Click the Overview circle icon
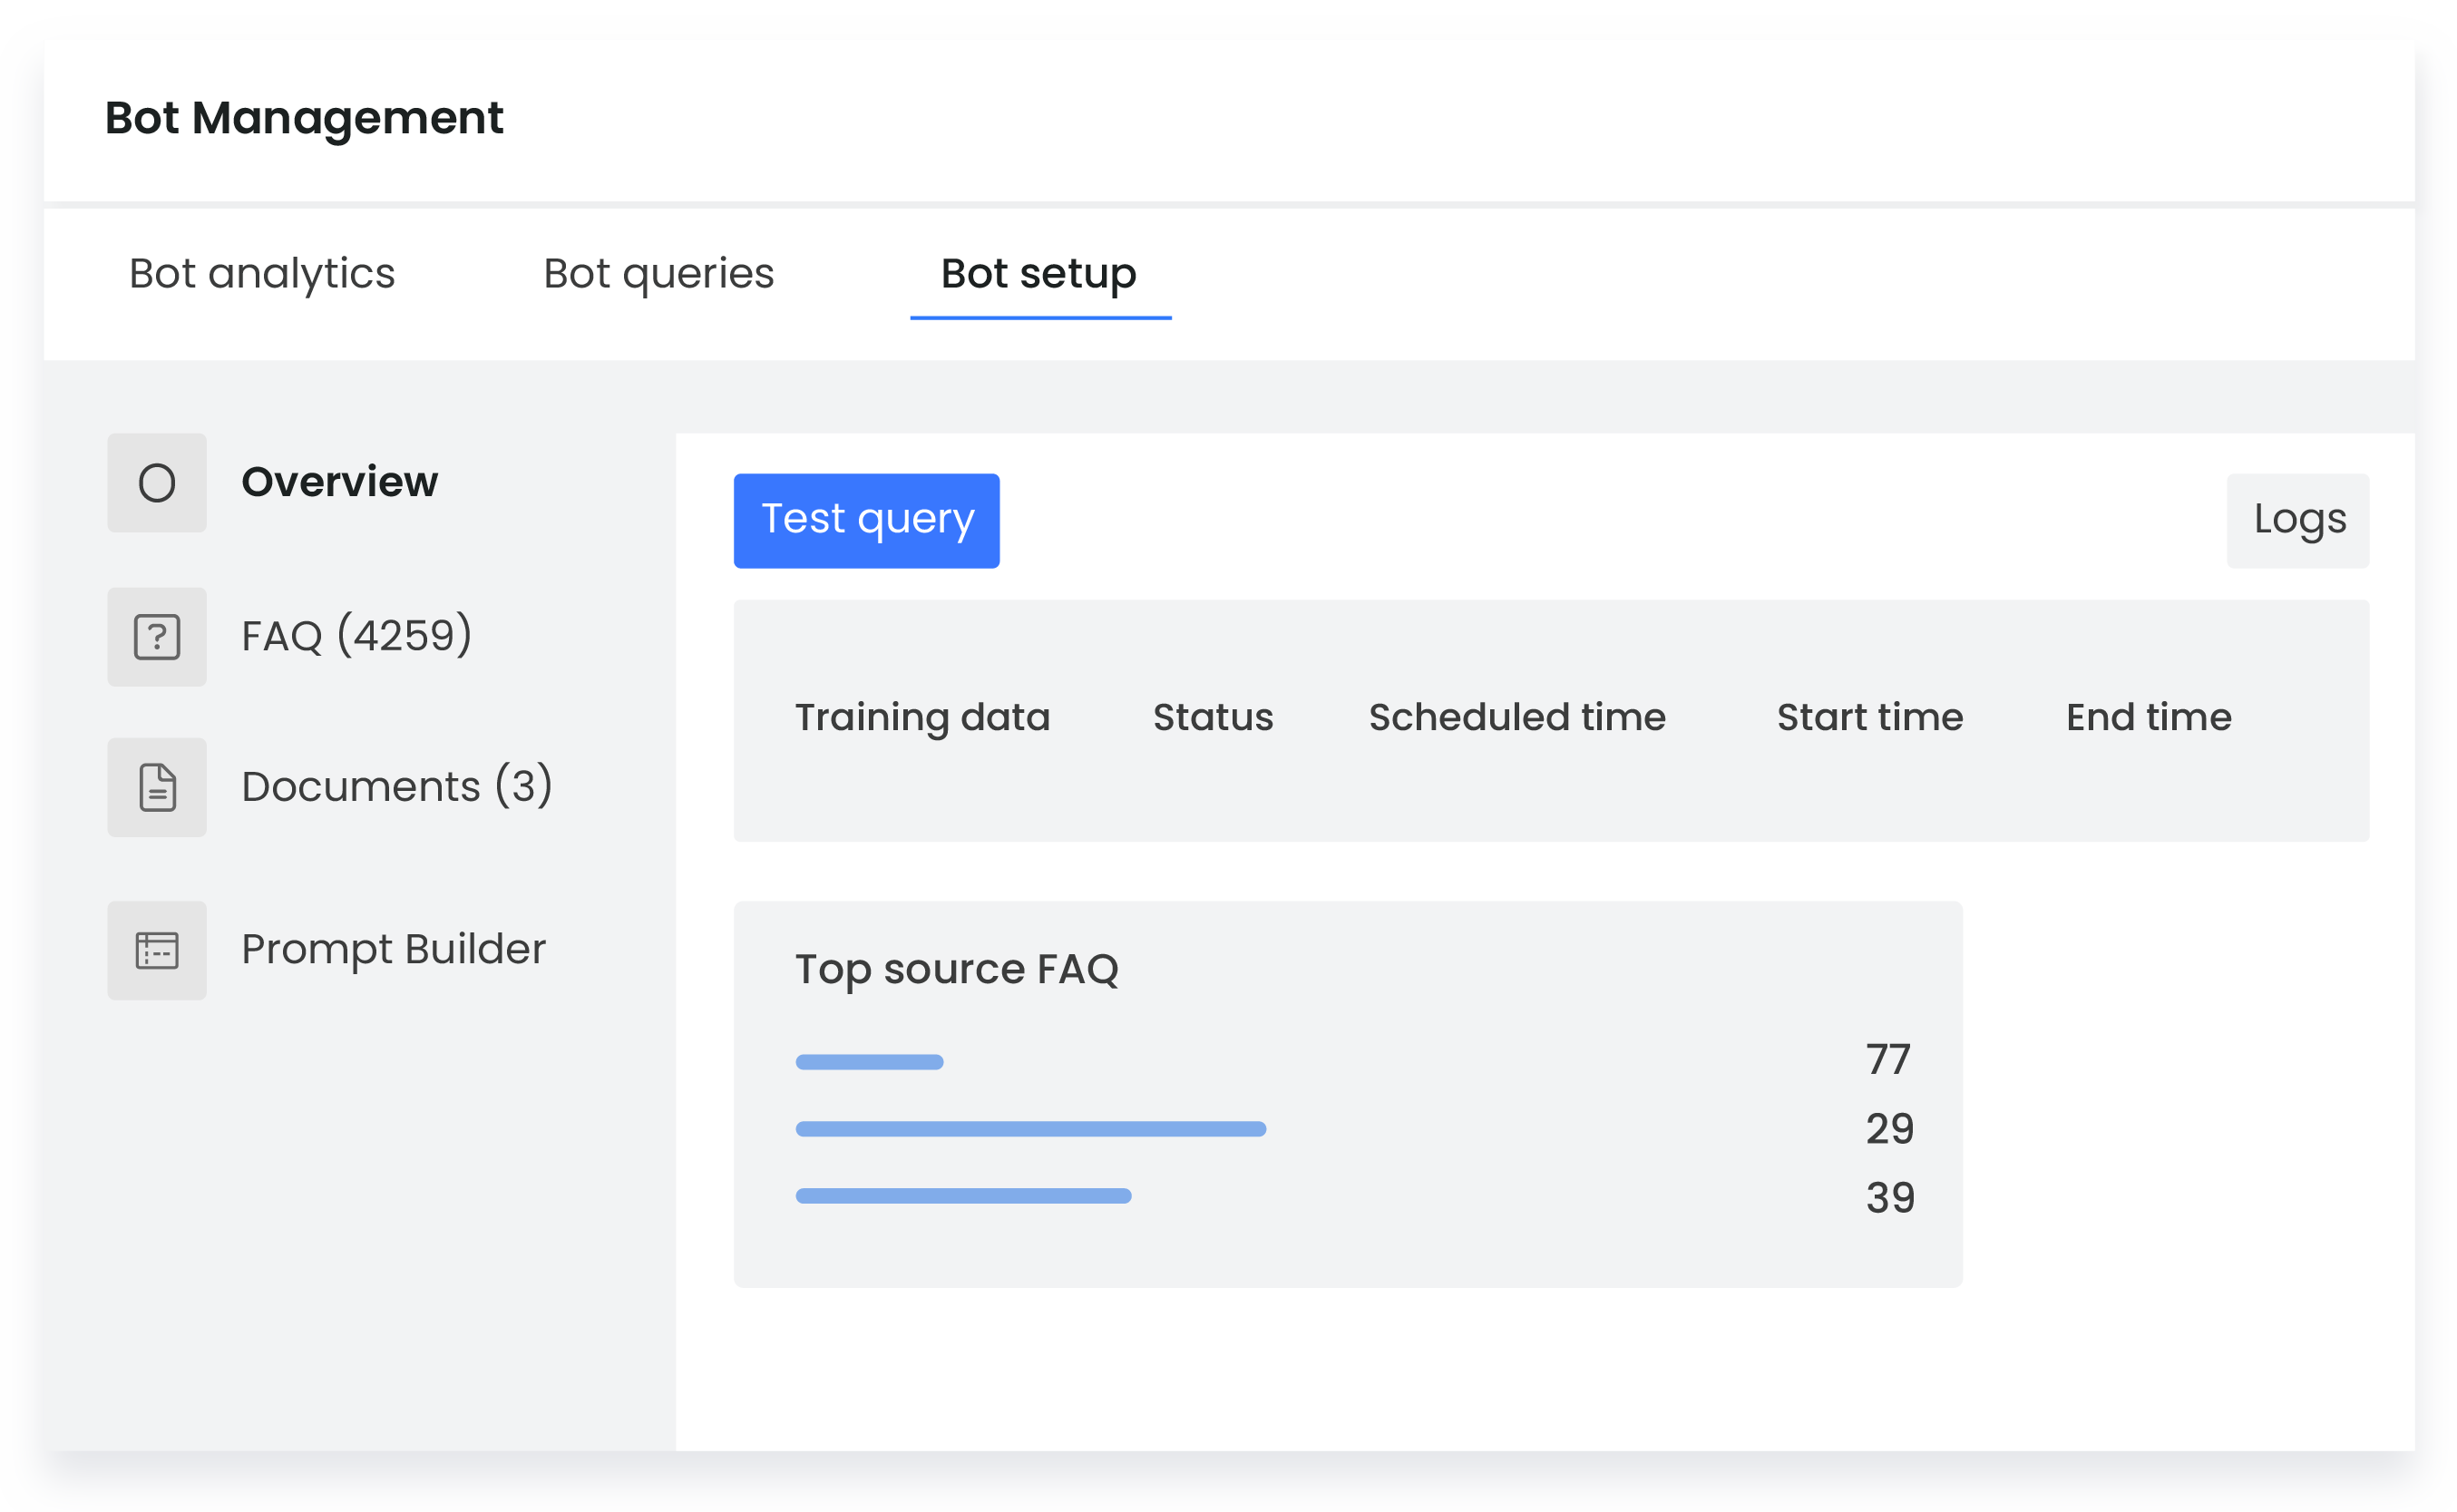 pyautogui.click(x=157, y=483)
